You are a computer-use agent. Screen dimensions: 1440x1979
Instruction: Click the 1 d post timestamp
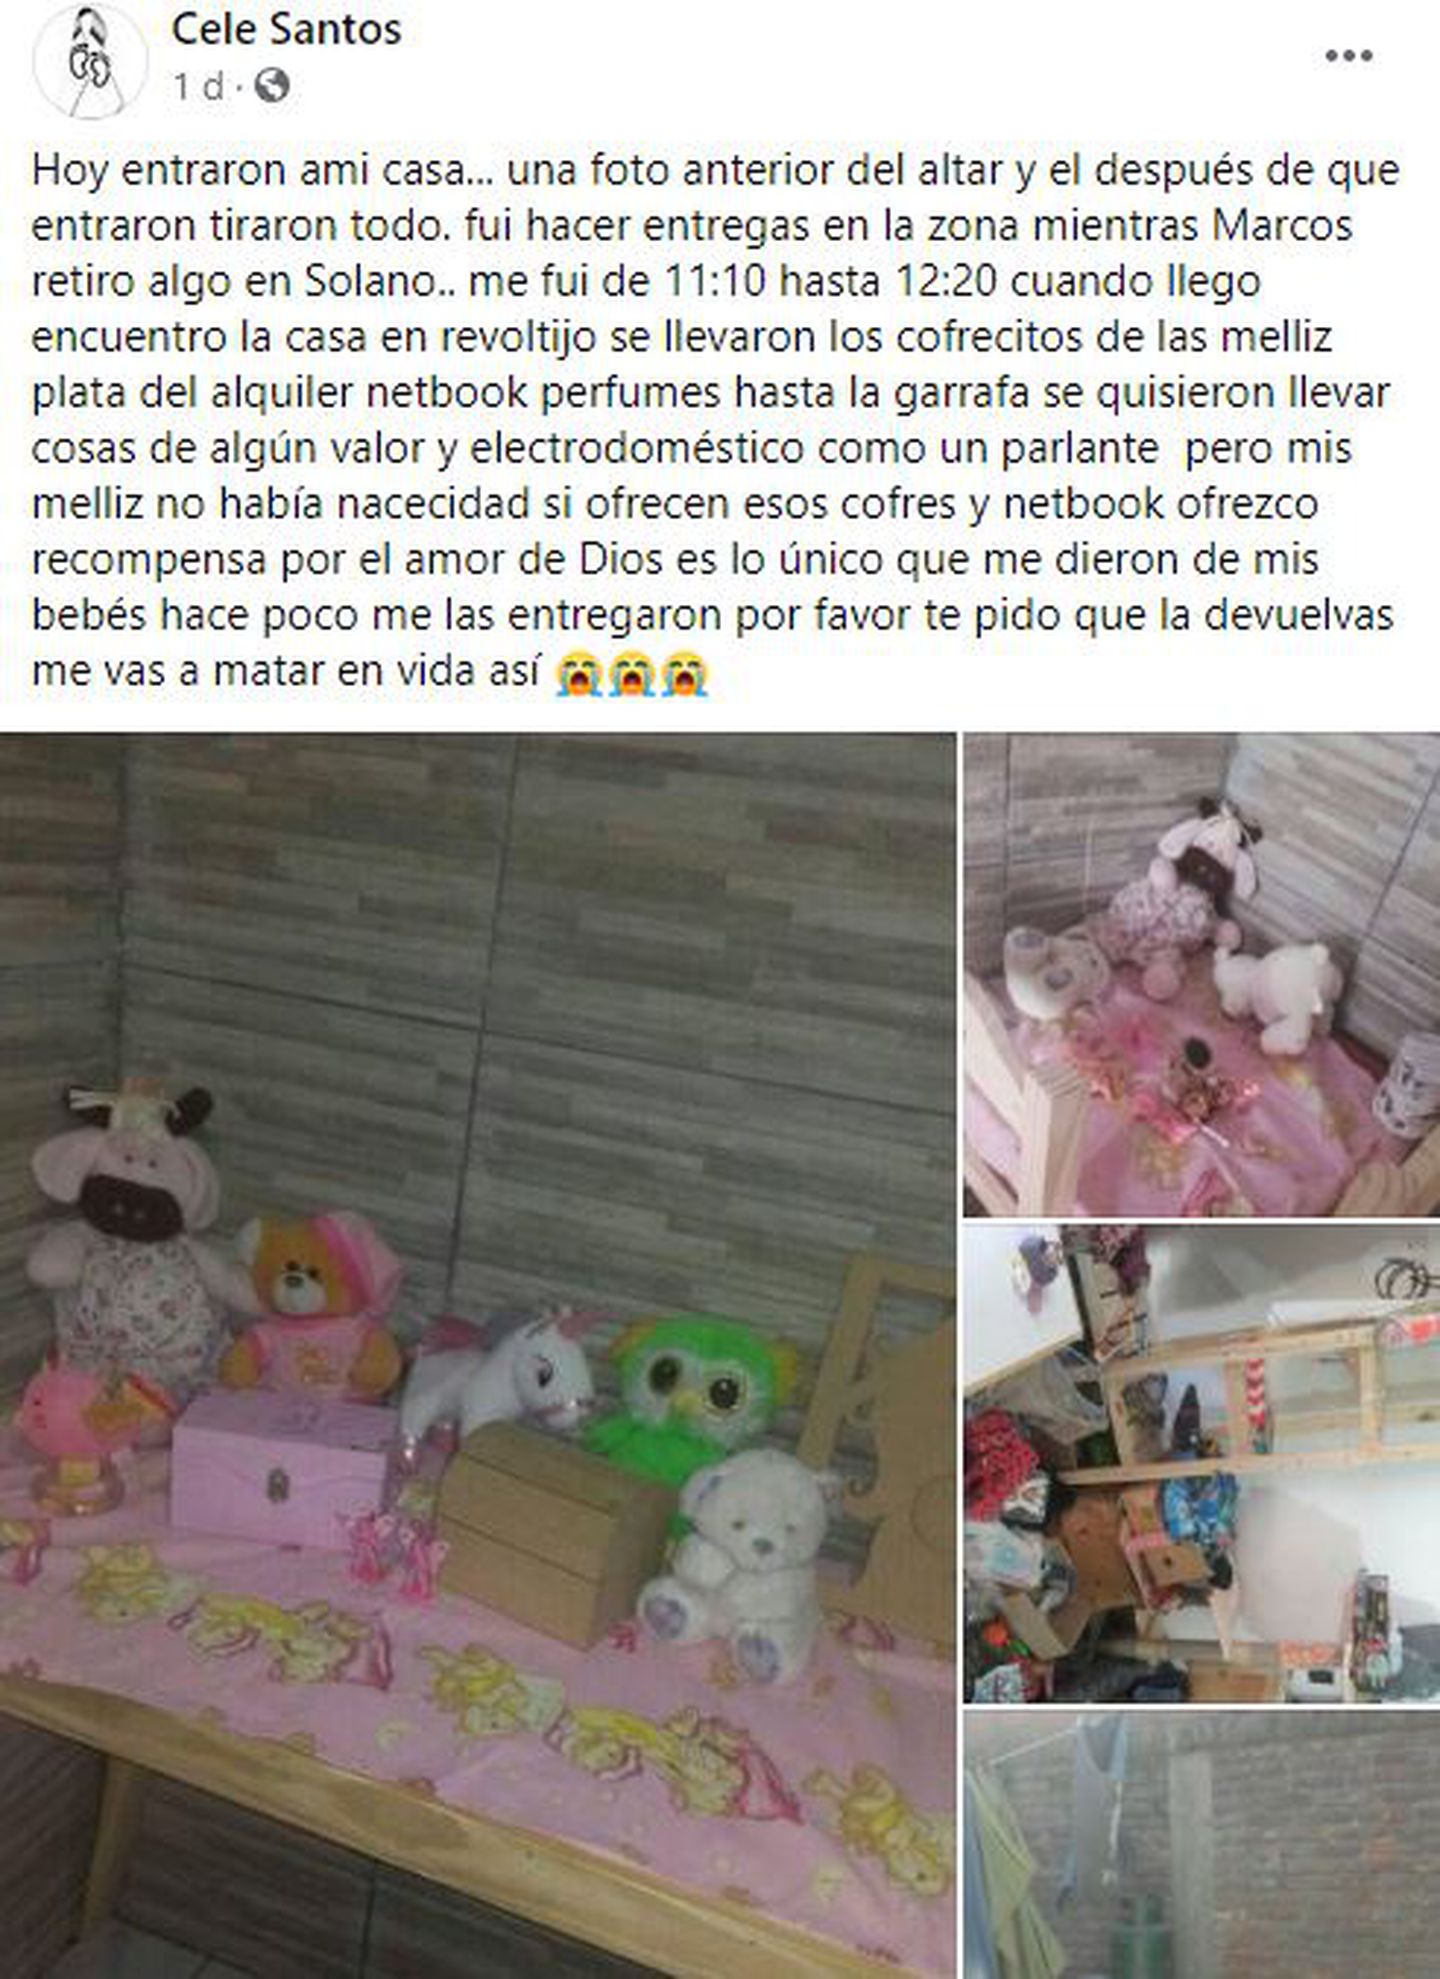point(198,87)
